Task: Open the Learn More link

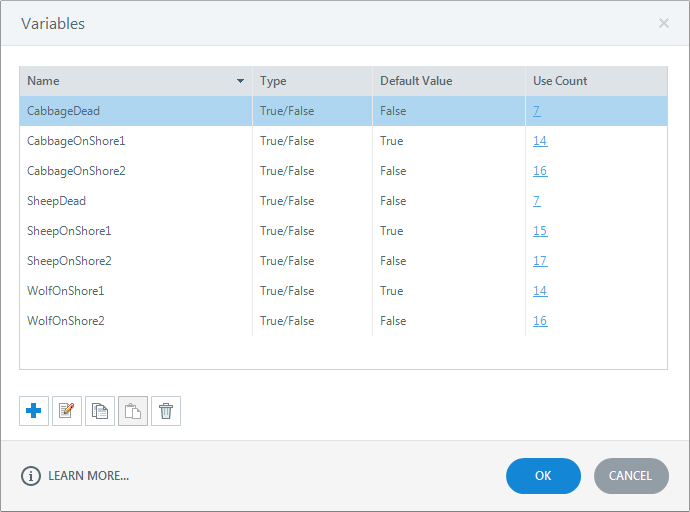Action: click(x=88, y=476)
